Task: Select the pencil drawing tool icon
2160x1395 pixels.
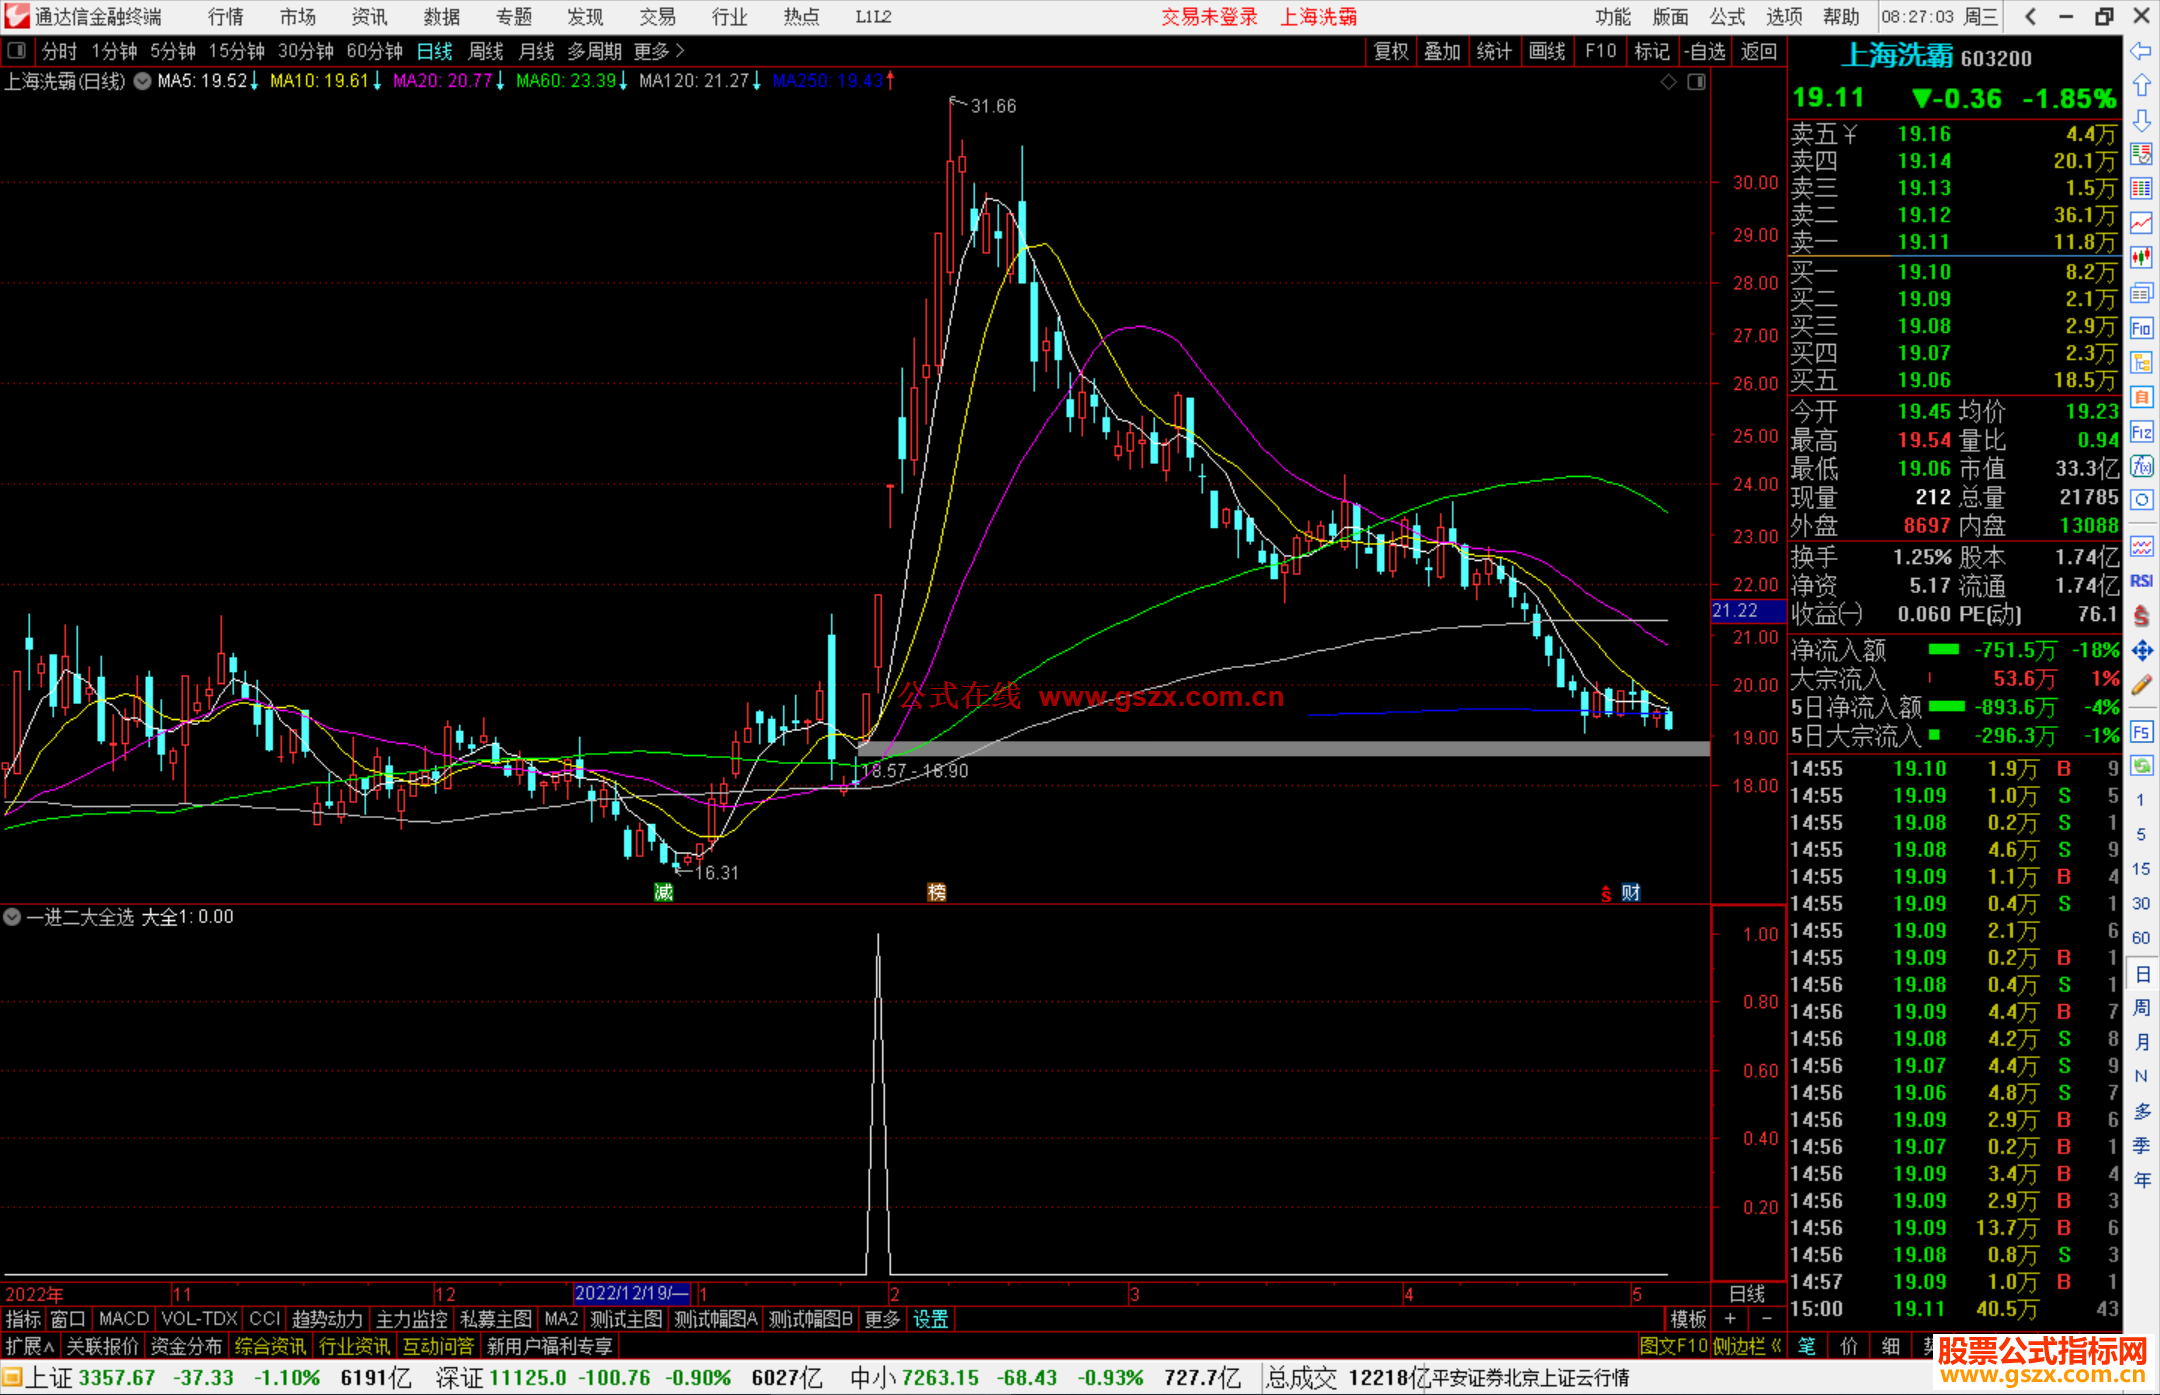Action: point(2141,685)
